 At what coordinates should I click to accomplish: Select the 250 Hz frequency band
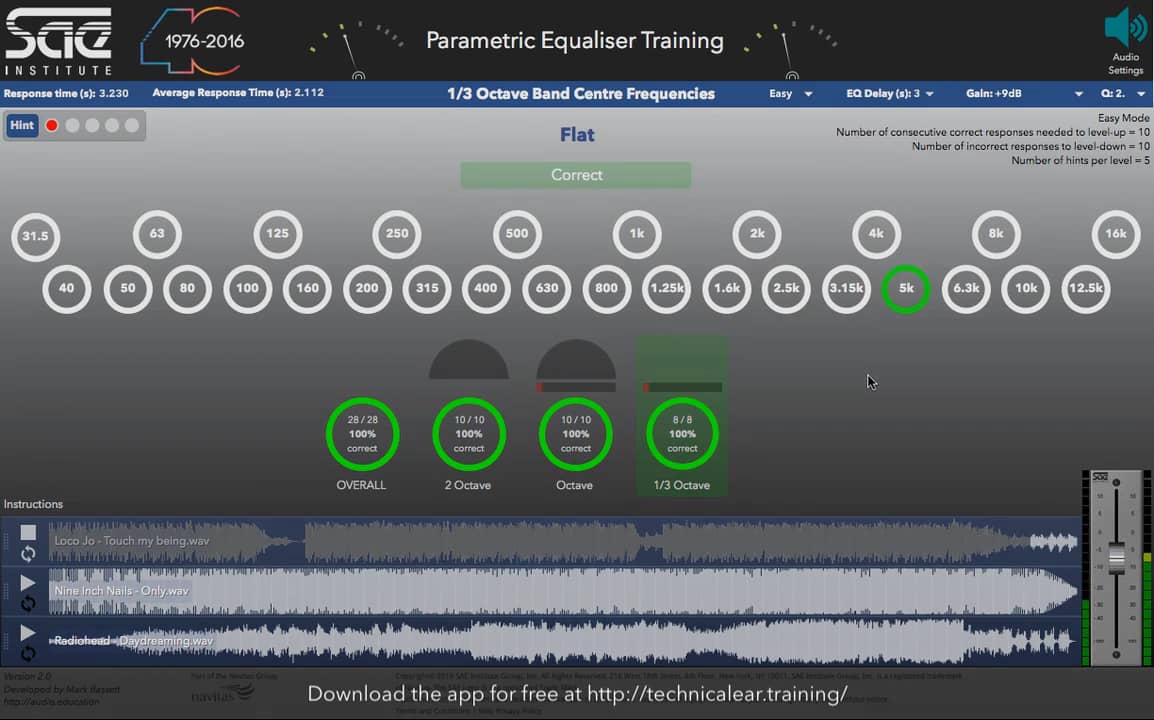397,233
